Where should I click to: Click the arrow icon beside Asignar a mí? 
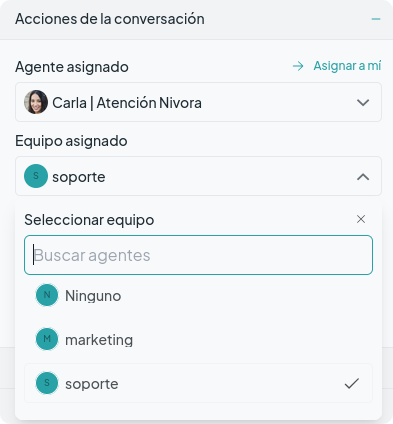pyautogui.click(x=298, y=66)
